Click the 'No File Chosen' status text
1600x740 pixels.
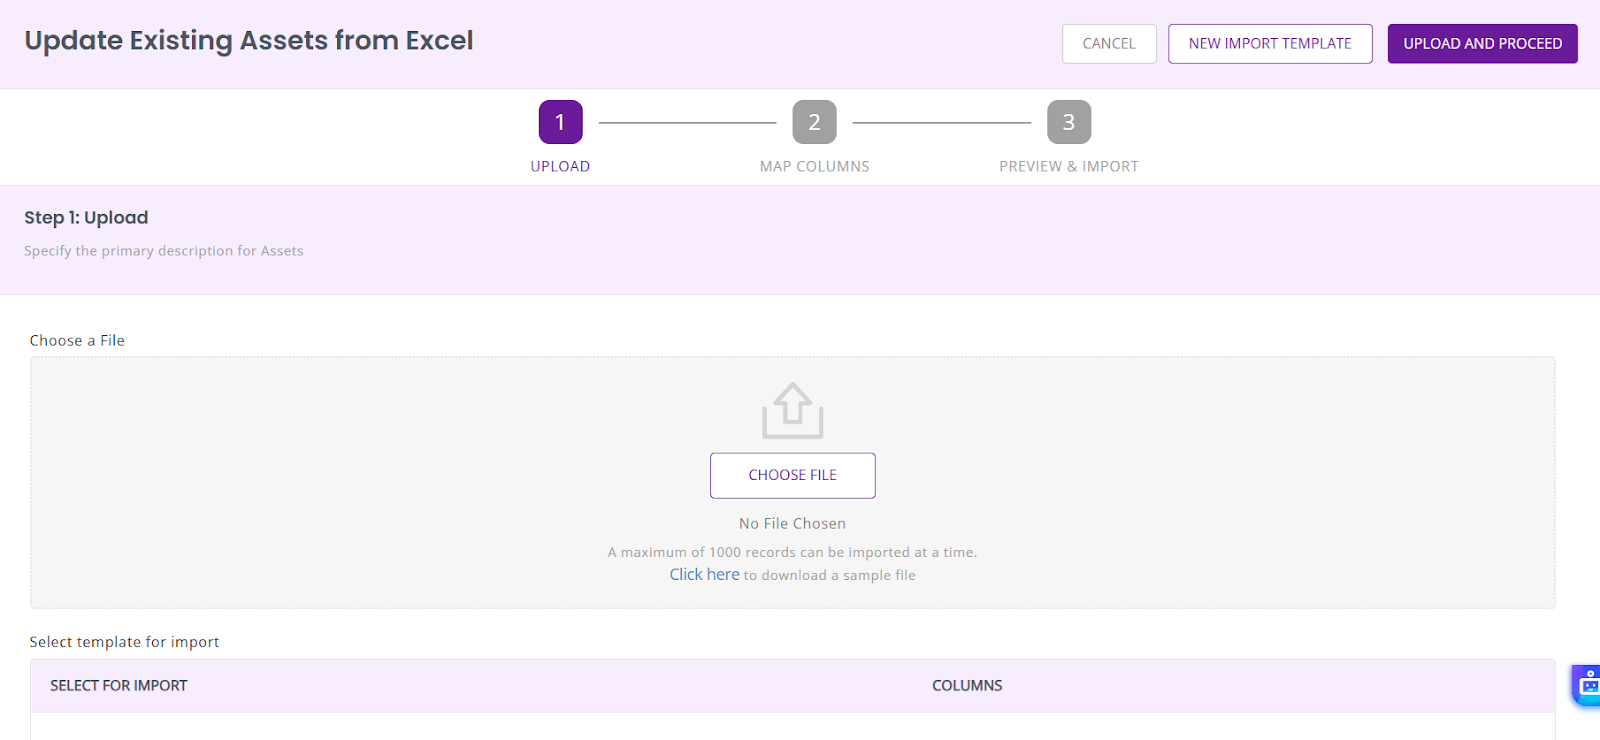pos(792,524)
